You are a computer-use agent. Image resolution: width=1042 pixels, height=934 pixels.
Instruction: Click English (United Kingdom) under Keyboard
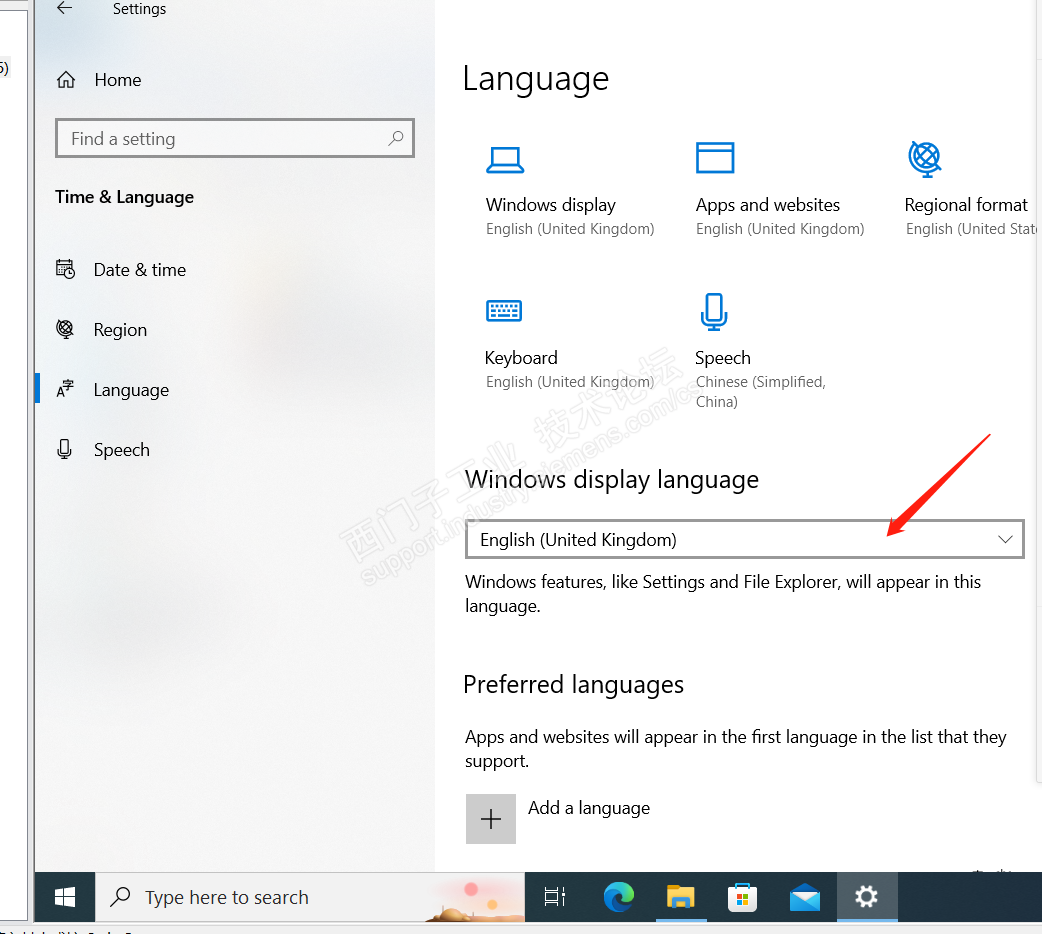pos(570,382)
